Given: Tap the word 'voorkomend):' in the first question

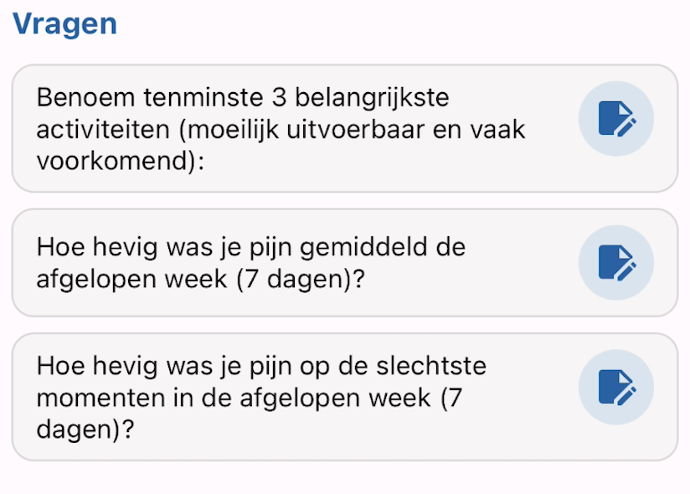Looking at the screenshot, I should coord(121,161).
